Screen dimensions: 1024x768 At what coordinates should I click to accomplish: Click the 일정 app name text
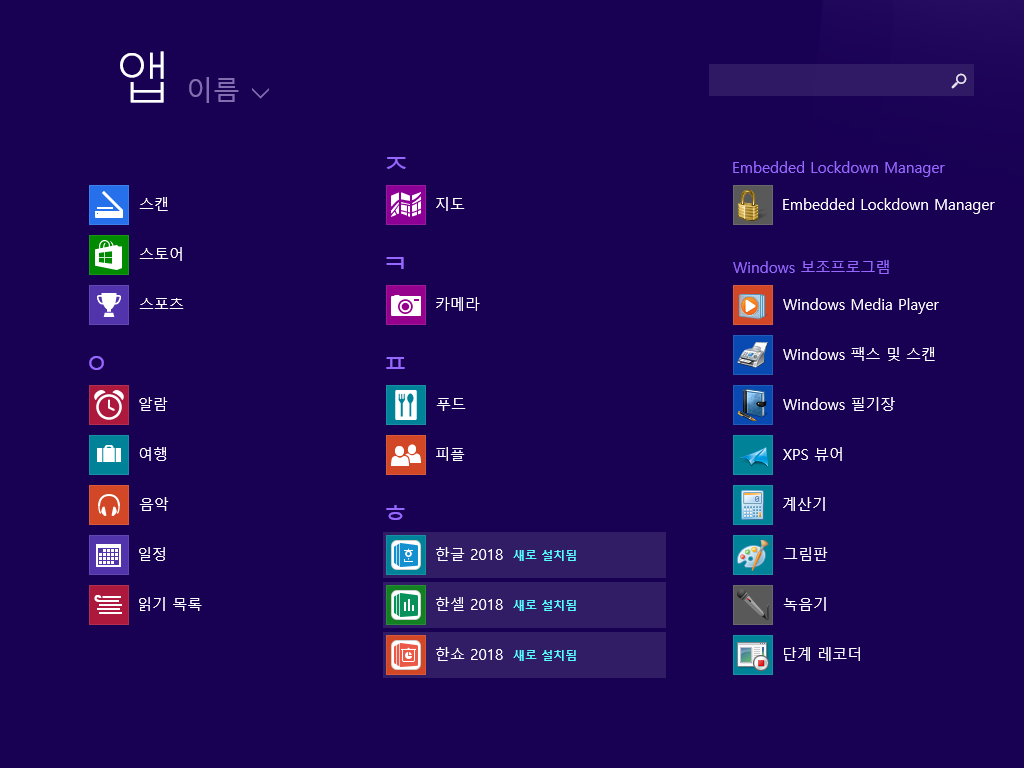point(152,554)
